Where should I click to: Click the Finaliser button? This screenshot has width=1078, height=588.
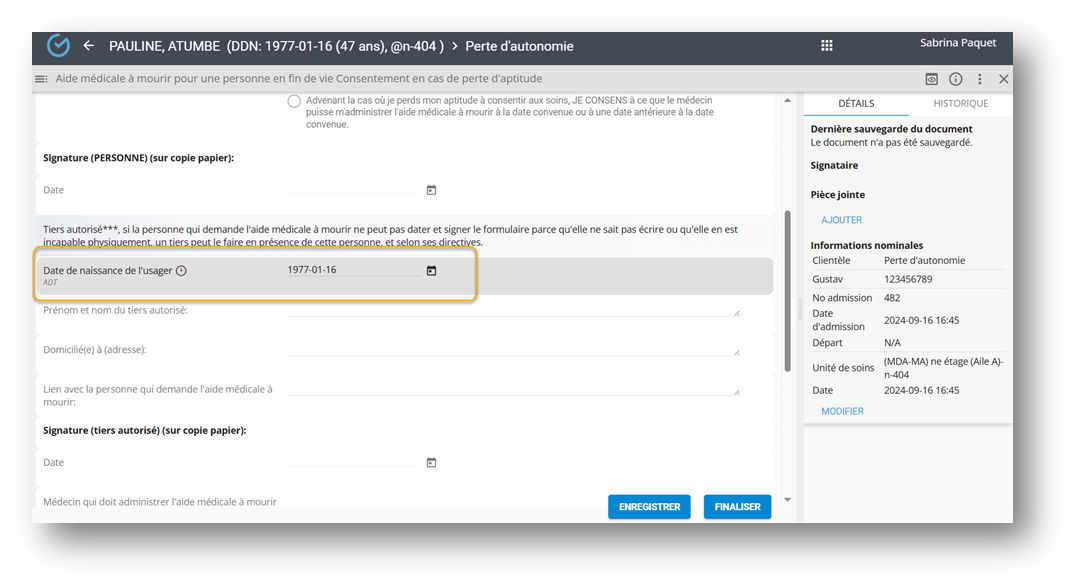(737, 507)
